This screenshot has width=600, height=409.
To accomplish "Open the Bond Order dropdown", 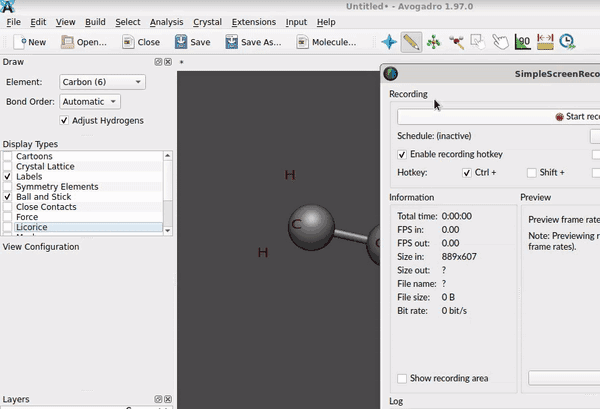I will [x=90, y=102].
